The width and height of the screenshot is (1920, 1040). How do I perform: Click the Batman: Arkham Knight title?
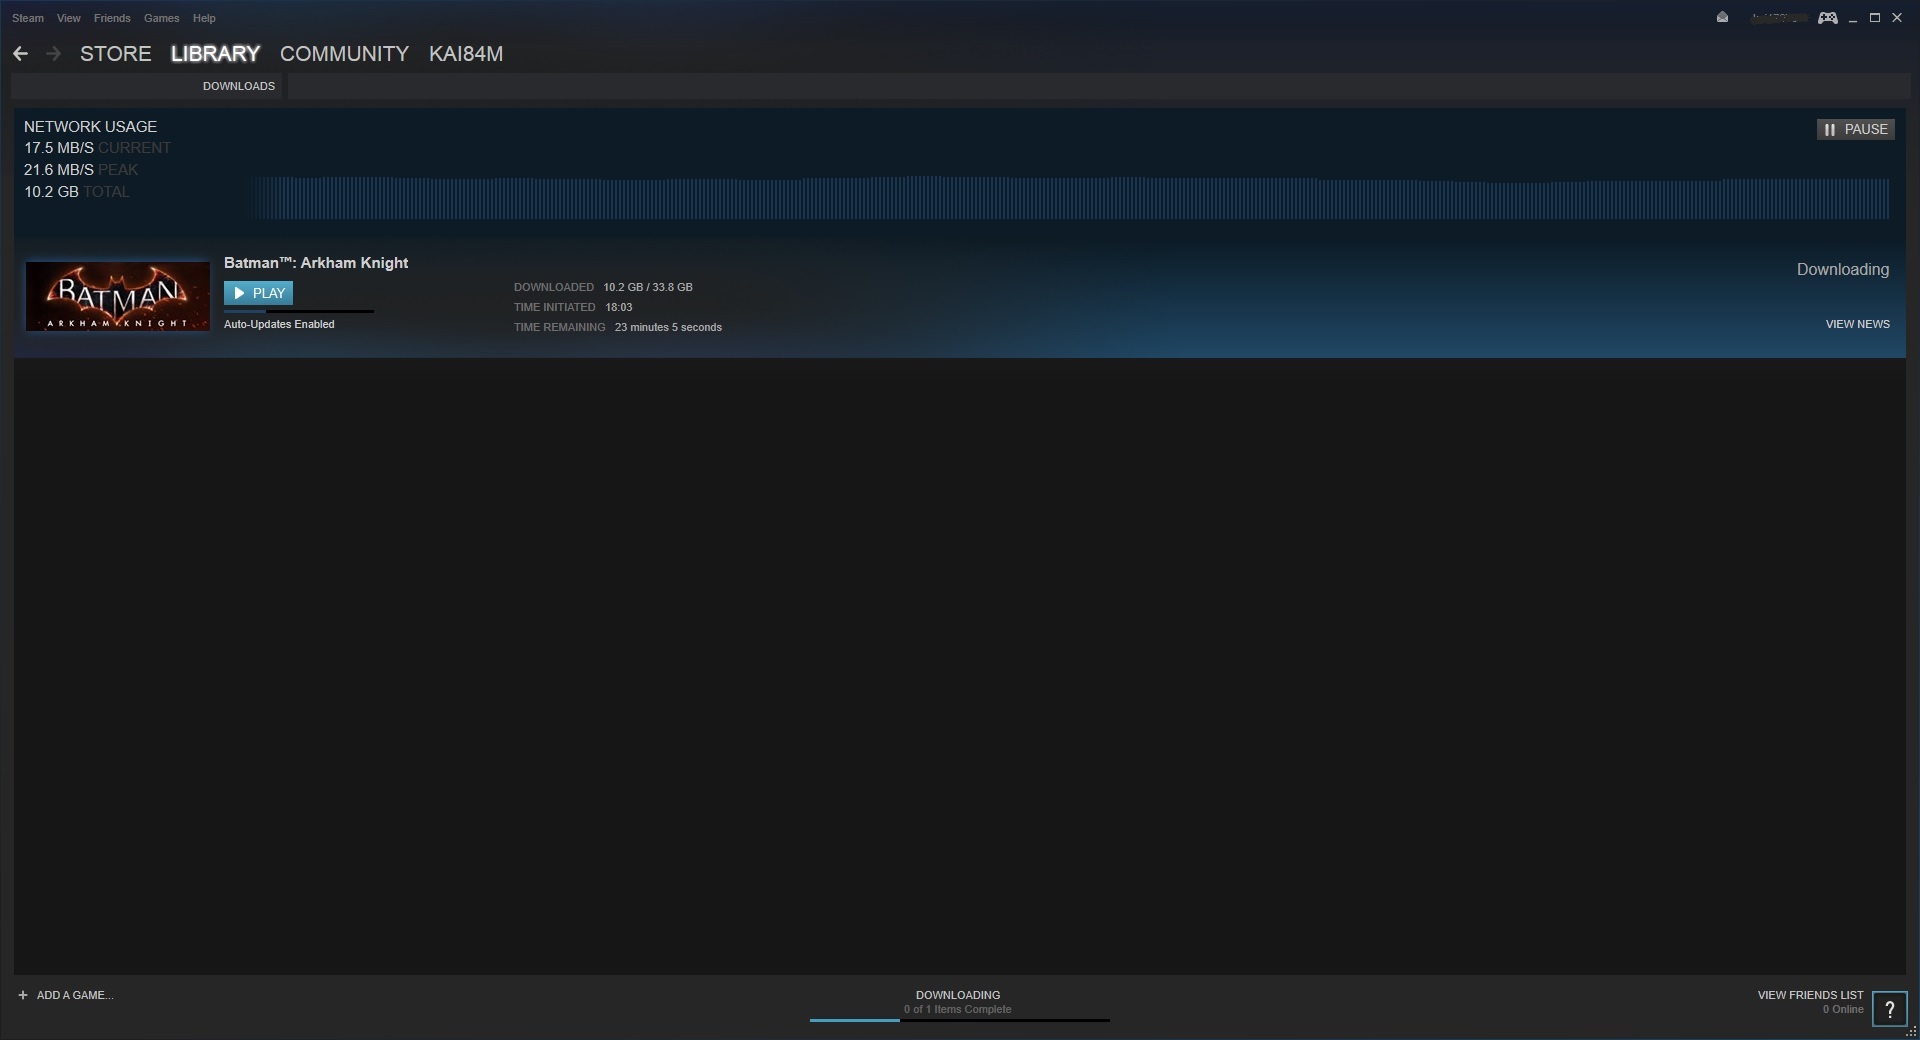pyautogui.click(x=316, y=263)
